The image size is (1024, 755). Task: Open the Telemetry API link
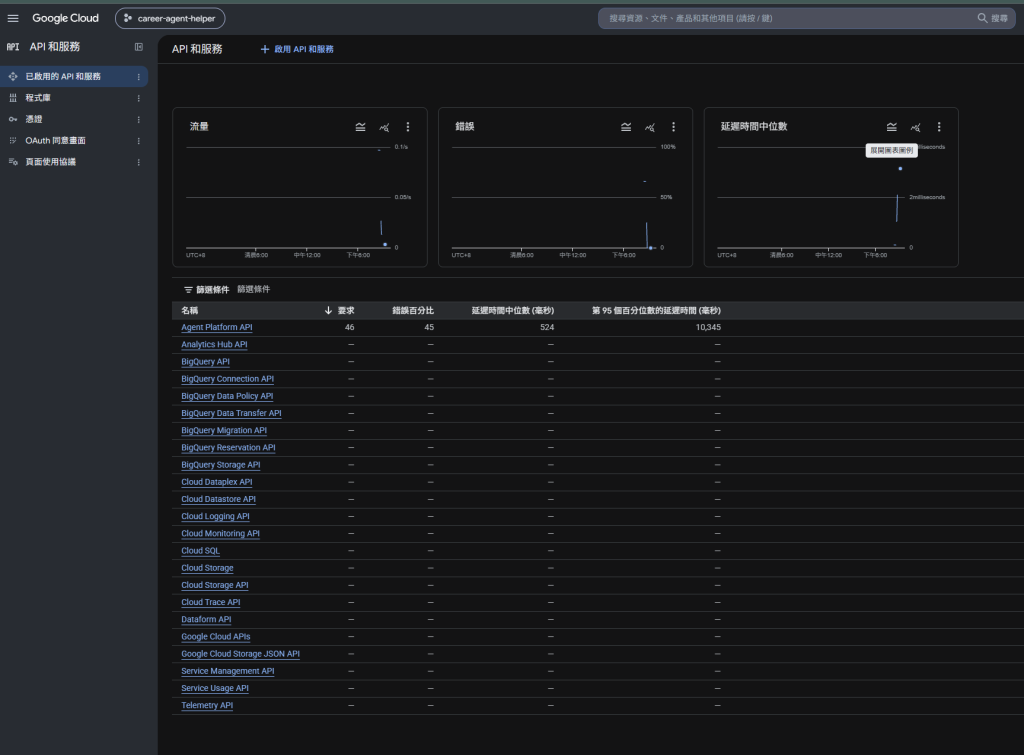click(x=207, y=705)
